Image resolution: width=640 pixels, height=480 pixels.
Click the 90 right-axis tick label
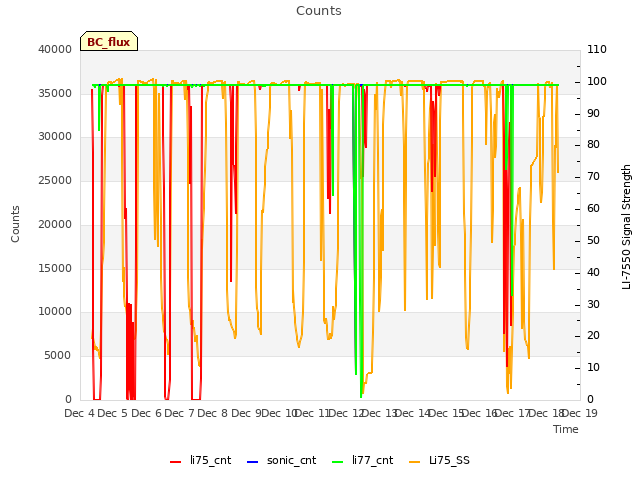[593, 113]
